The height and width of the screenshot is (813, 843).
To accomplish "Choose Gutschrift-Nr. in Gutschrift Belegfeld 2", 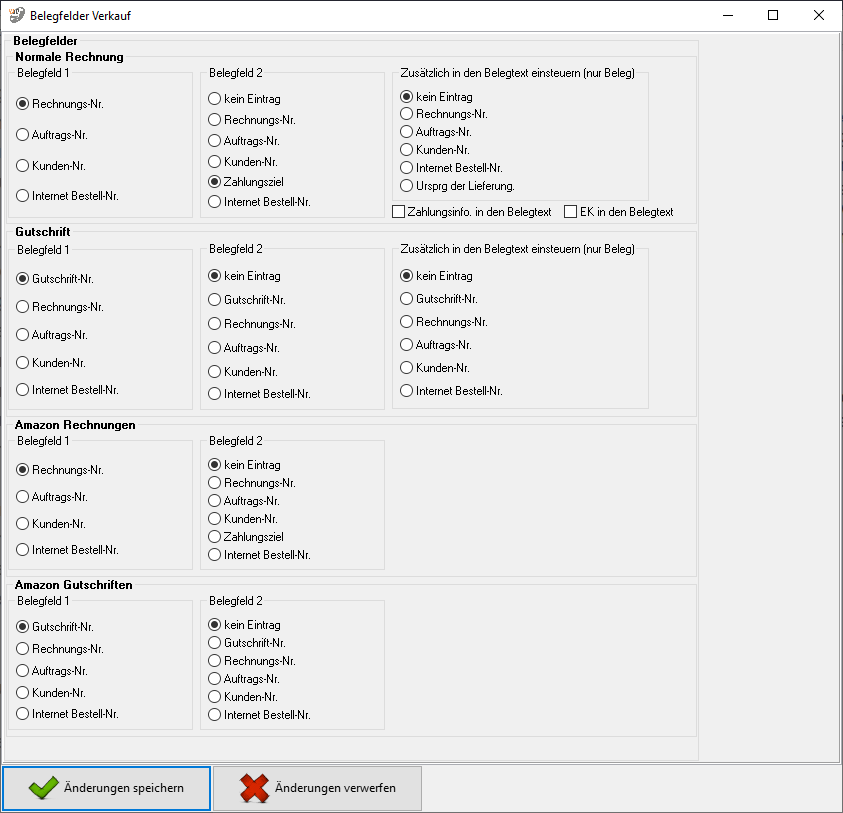I will click(215, 300).
